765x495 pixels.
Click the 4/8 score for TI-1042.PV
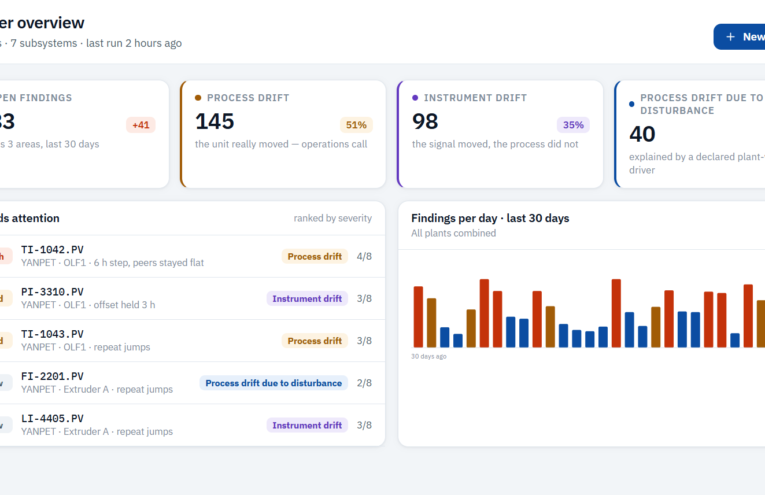click(364, 257)
